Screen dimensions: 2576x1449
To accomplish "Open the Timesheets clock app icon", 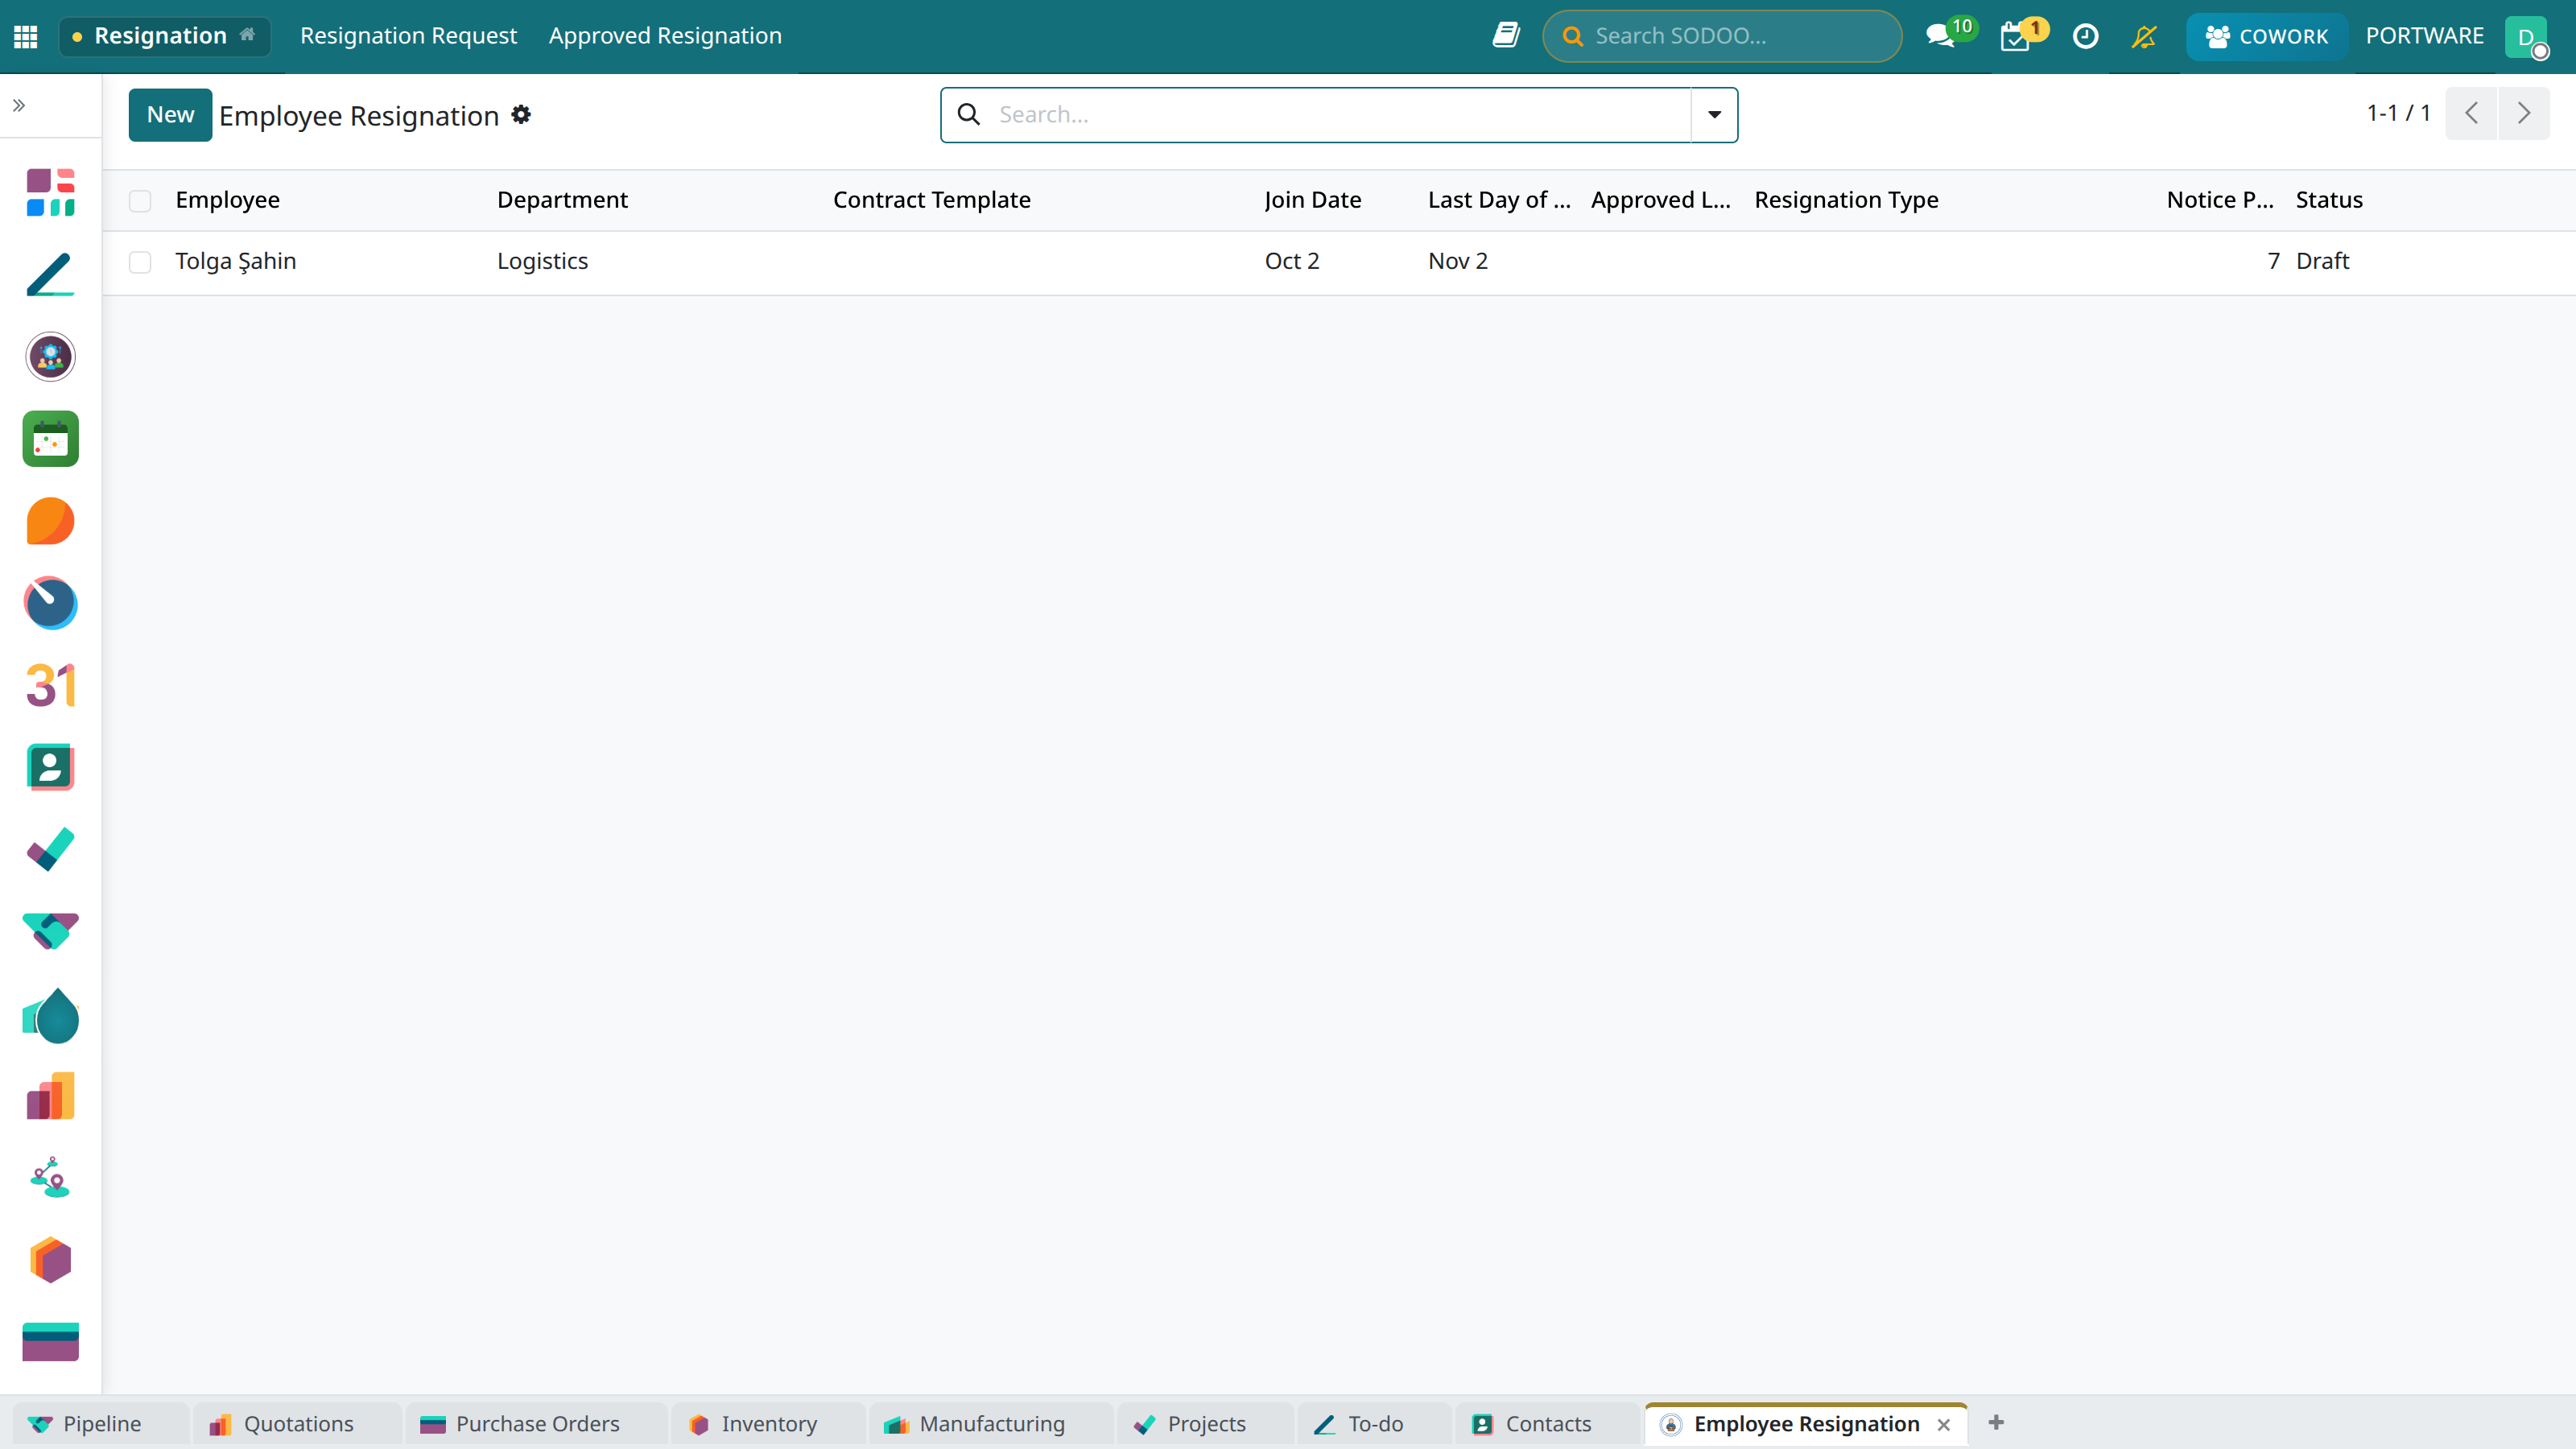I will (50, 603).
